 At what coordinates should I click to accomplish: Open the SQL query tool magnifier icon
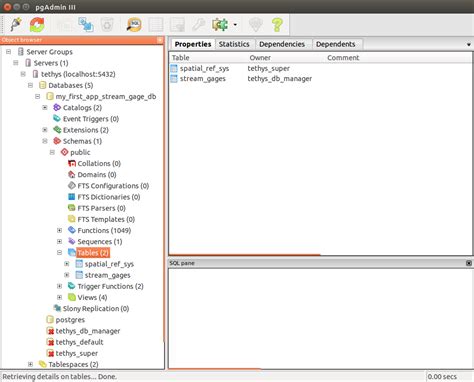134,25
